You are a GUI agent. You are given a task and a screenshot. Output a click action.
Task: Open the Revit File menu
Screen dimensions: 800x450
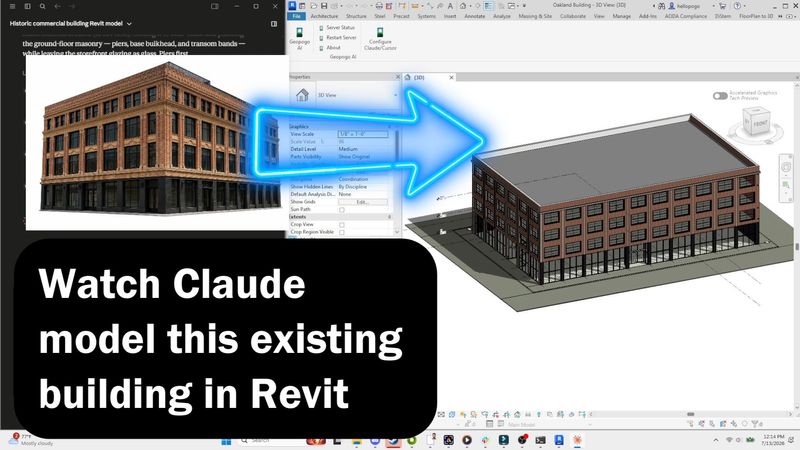[x=296, y=16]
